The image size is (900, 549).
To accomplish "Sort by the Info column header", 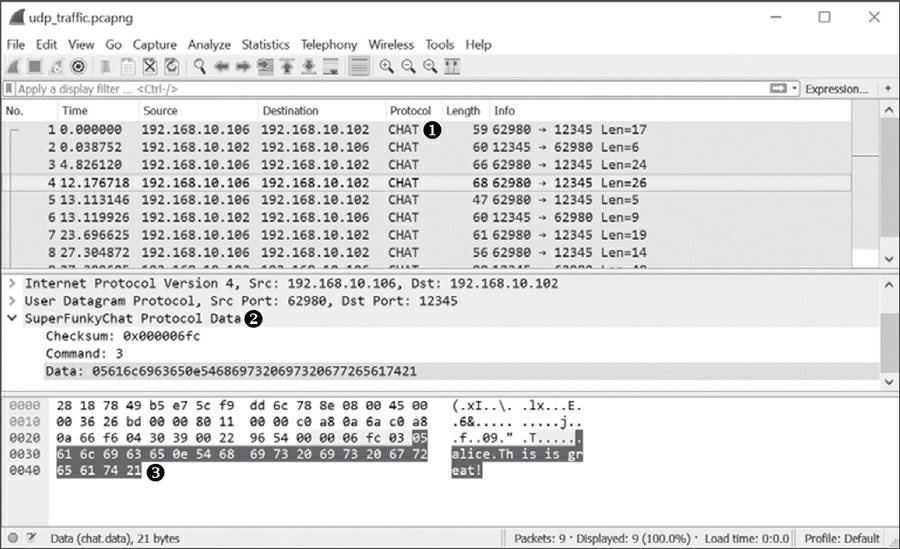I will [670, 111].
